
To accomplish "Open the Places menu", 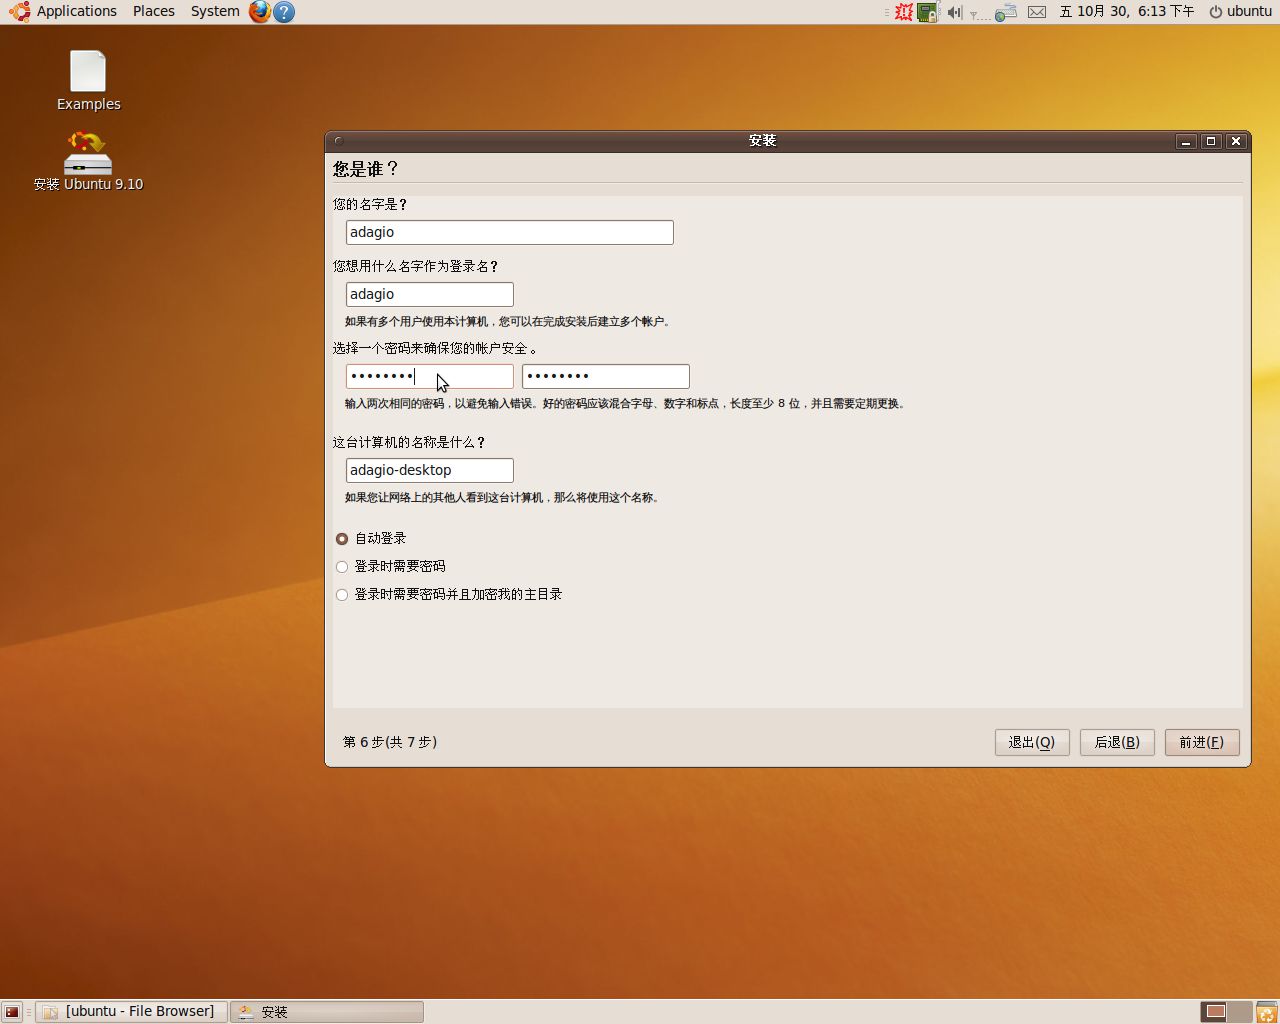I will click(x=154, y=11).
